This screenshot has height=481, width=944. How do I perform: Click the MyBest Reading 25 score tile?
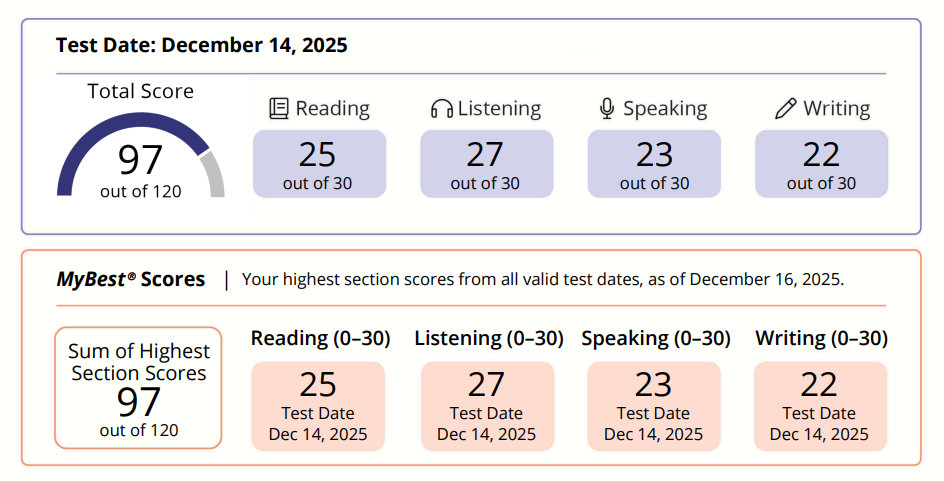(318, 406)
